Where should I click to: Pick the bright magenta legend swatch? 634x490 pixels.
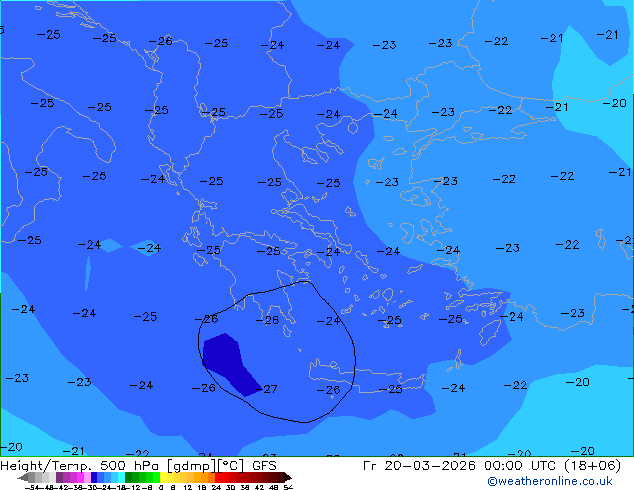[x=80, y=477]
